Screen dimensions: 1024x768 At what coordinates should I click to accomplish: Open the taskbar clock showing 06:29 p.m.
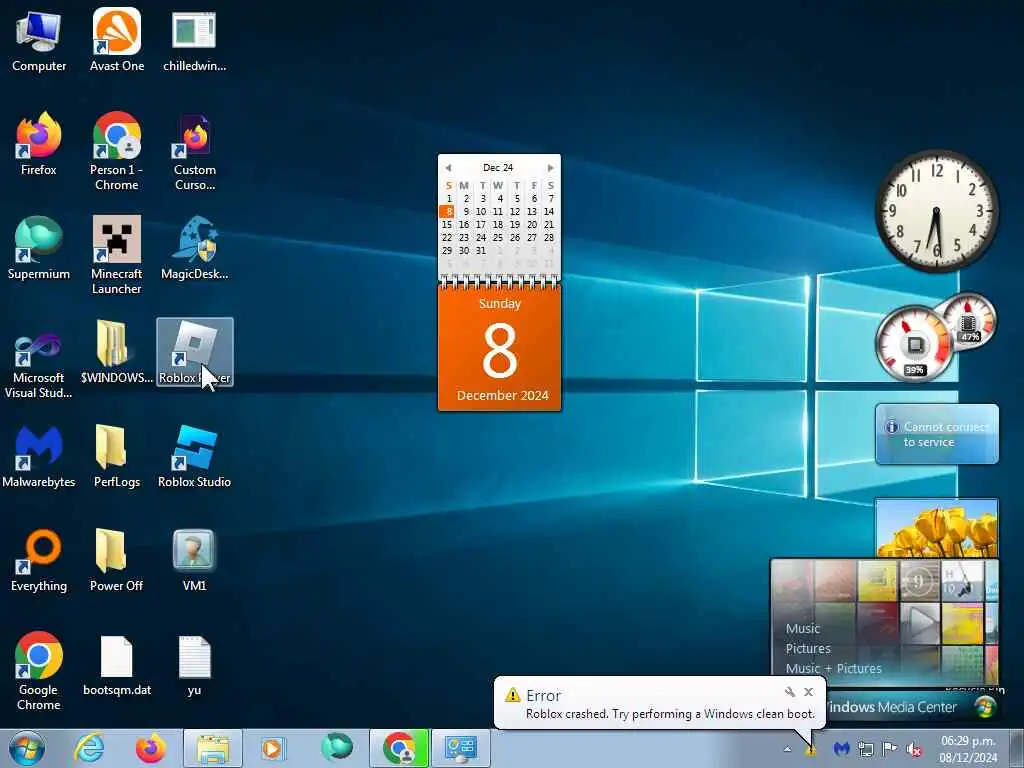[x=968, y=749]
